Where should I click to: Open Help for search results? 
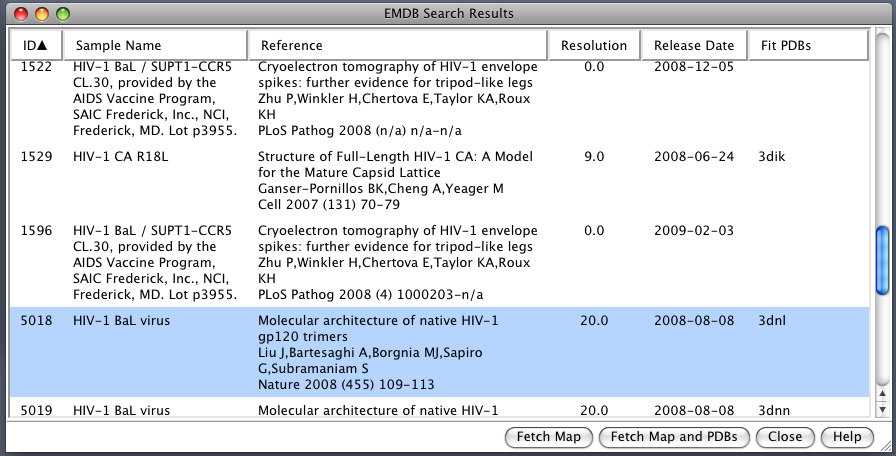pyautogui.click(x=846, y=437)
